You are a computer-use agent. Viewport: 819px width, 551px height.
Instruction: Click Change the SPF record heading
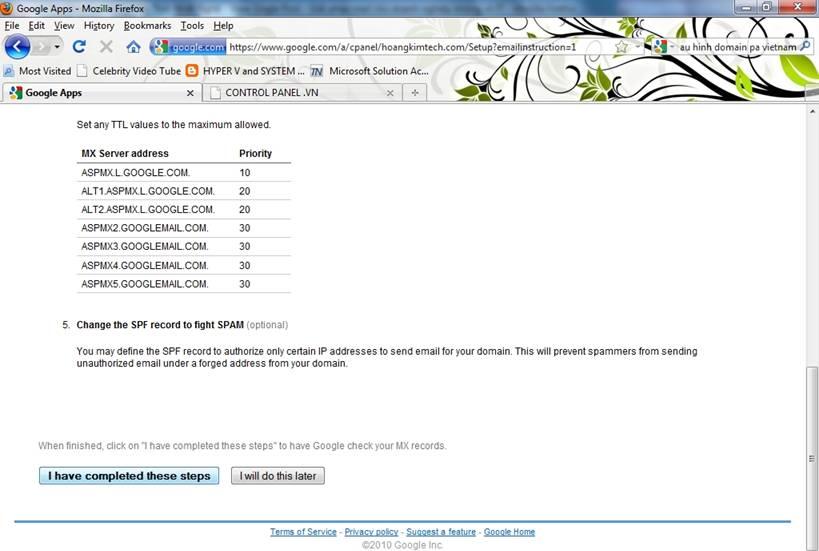tap(160, 325)
